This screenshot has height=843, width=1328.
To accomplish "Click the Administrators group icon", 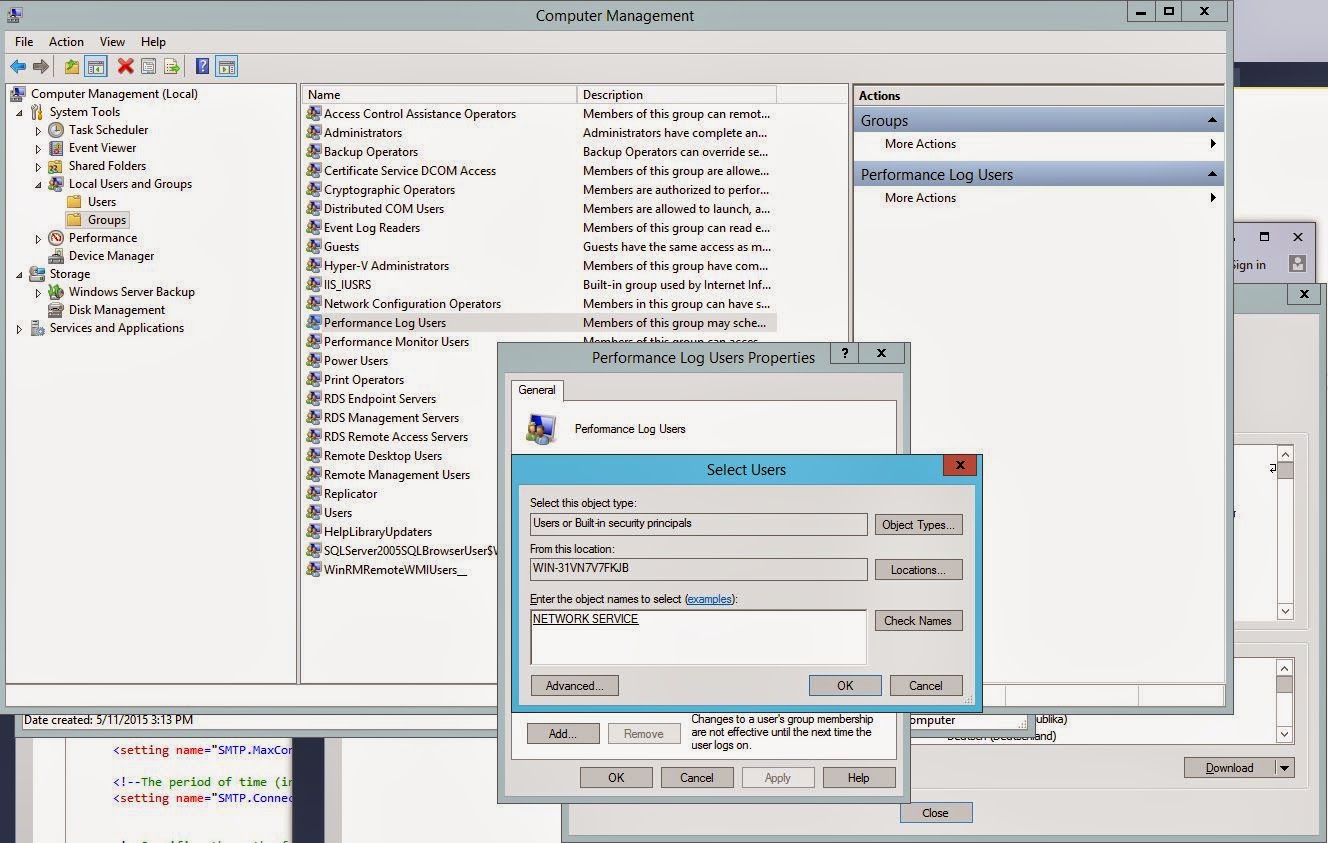I will click(x=314, y=133).
